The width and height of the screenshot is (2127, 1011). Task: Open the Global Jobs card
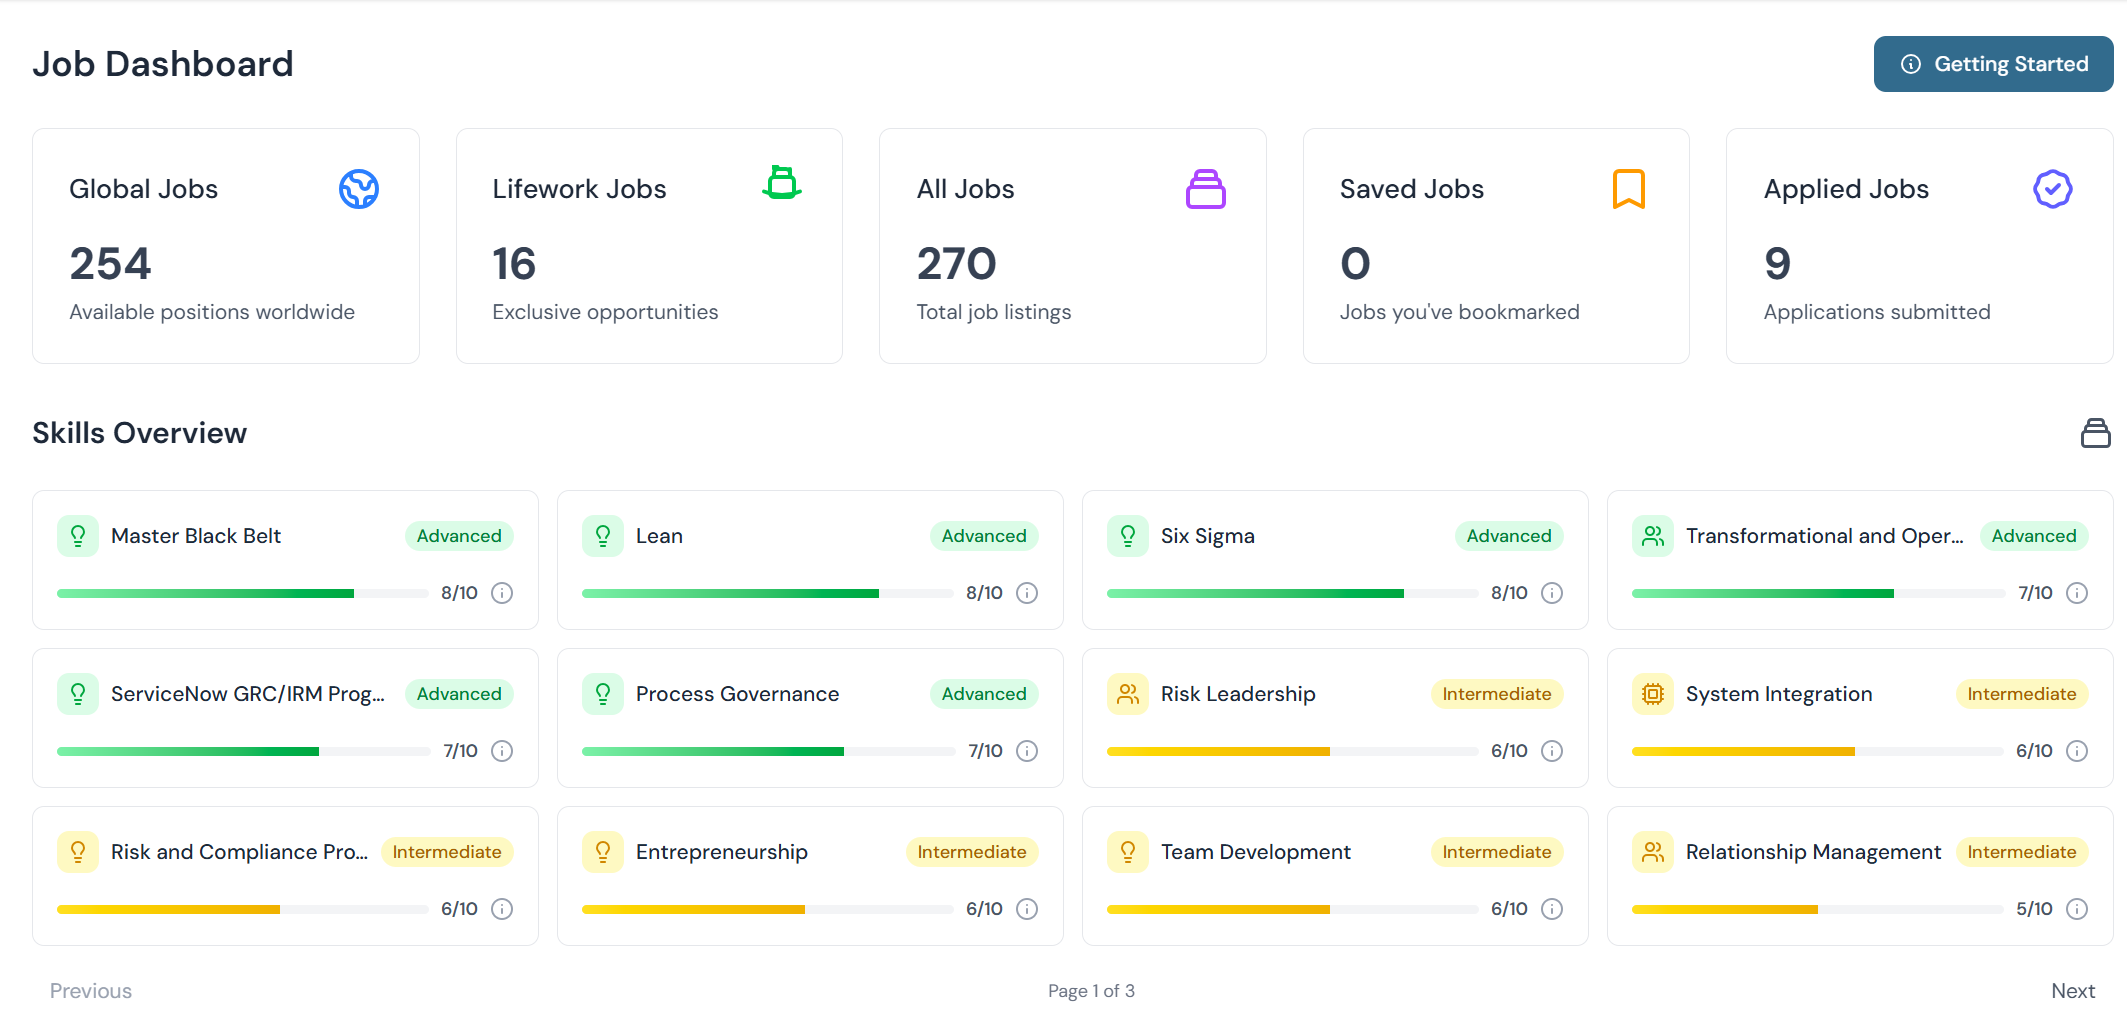coord(225,246)
